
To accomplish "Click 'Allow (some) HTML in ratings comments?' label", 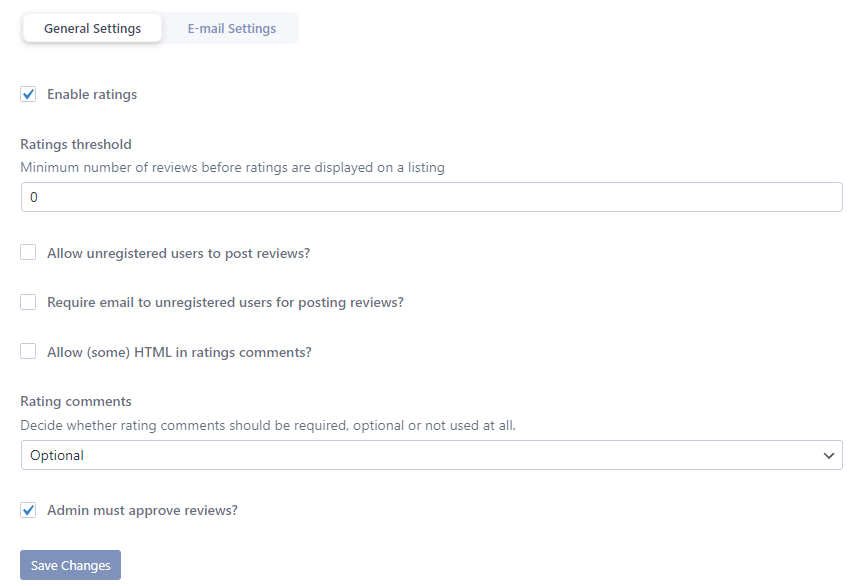I will (180, 352).
